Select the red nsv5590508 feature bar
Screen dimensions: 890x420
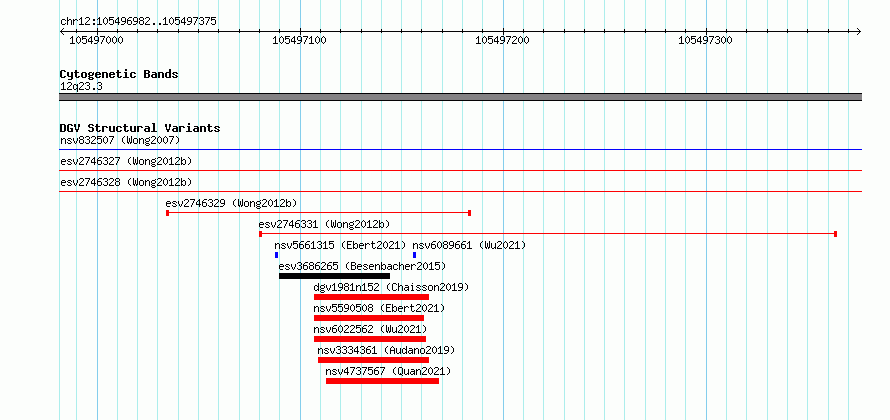tap(369, 318)
